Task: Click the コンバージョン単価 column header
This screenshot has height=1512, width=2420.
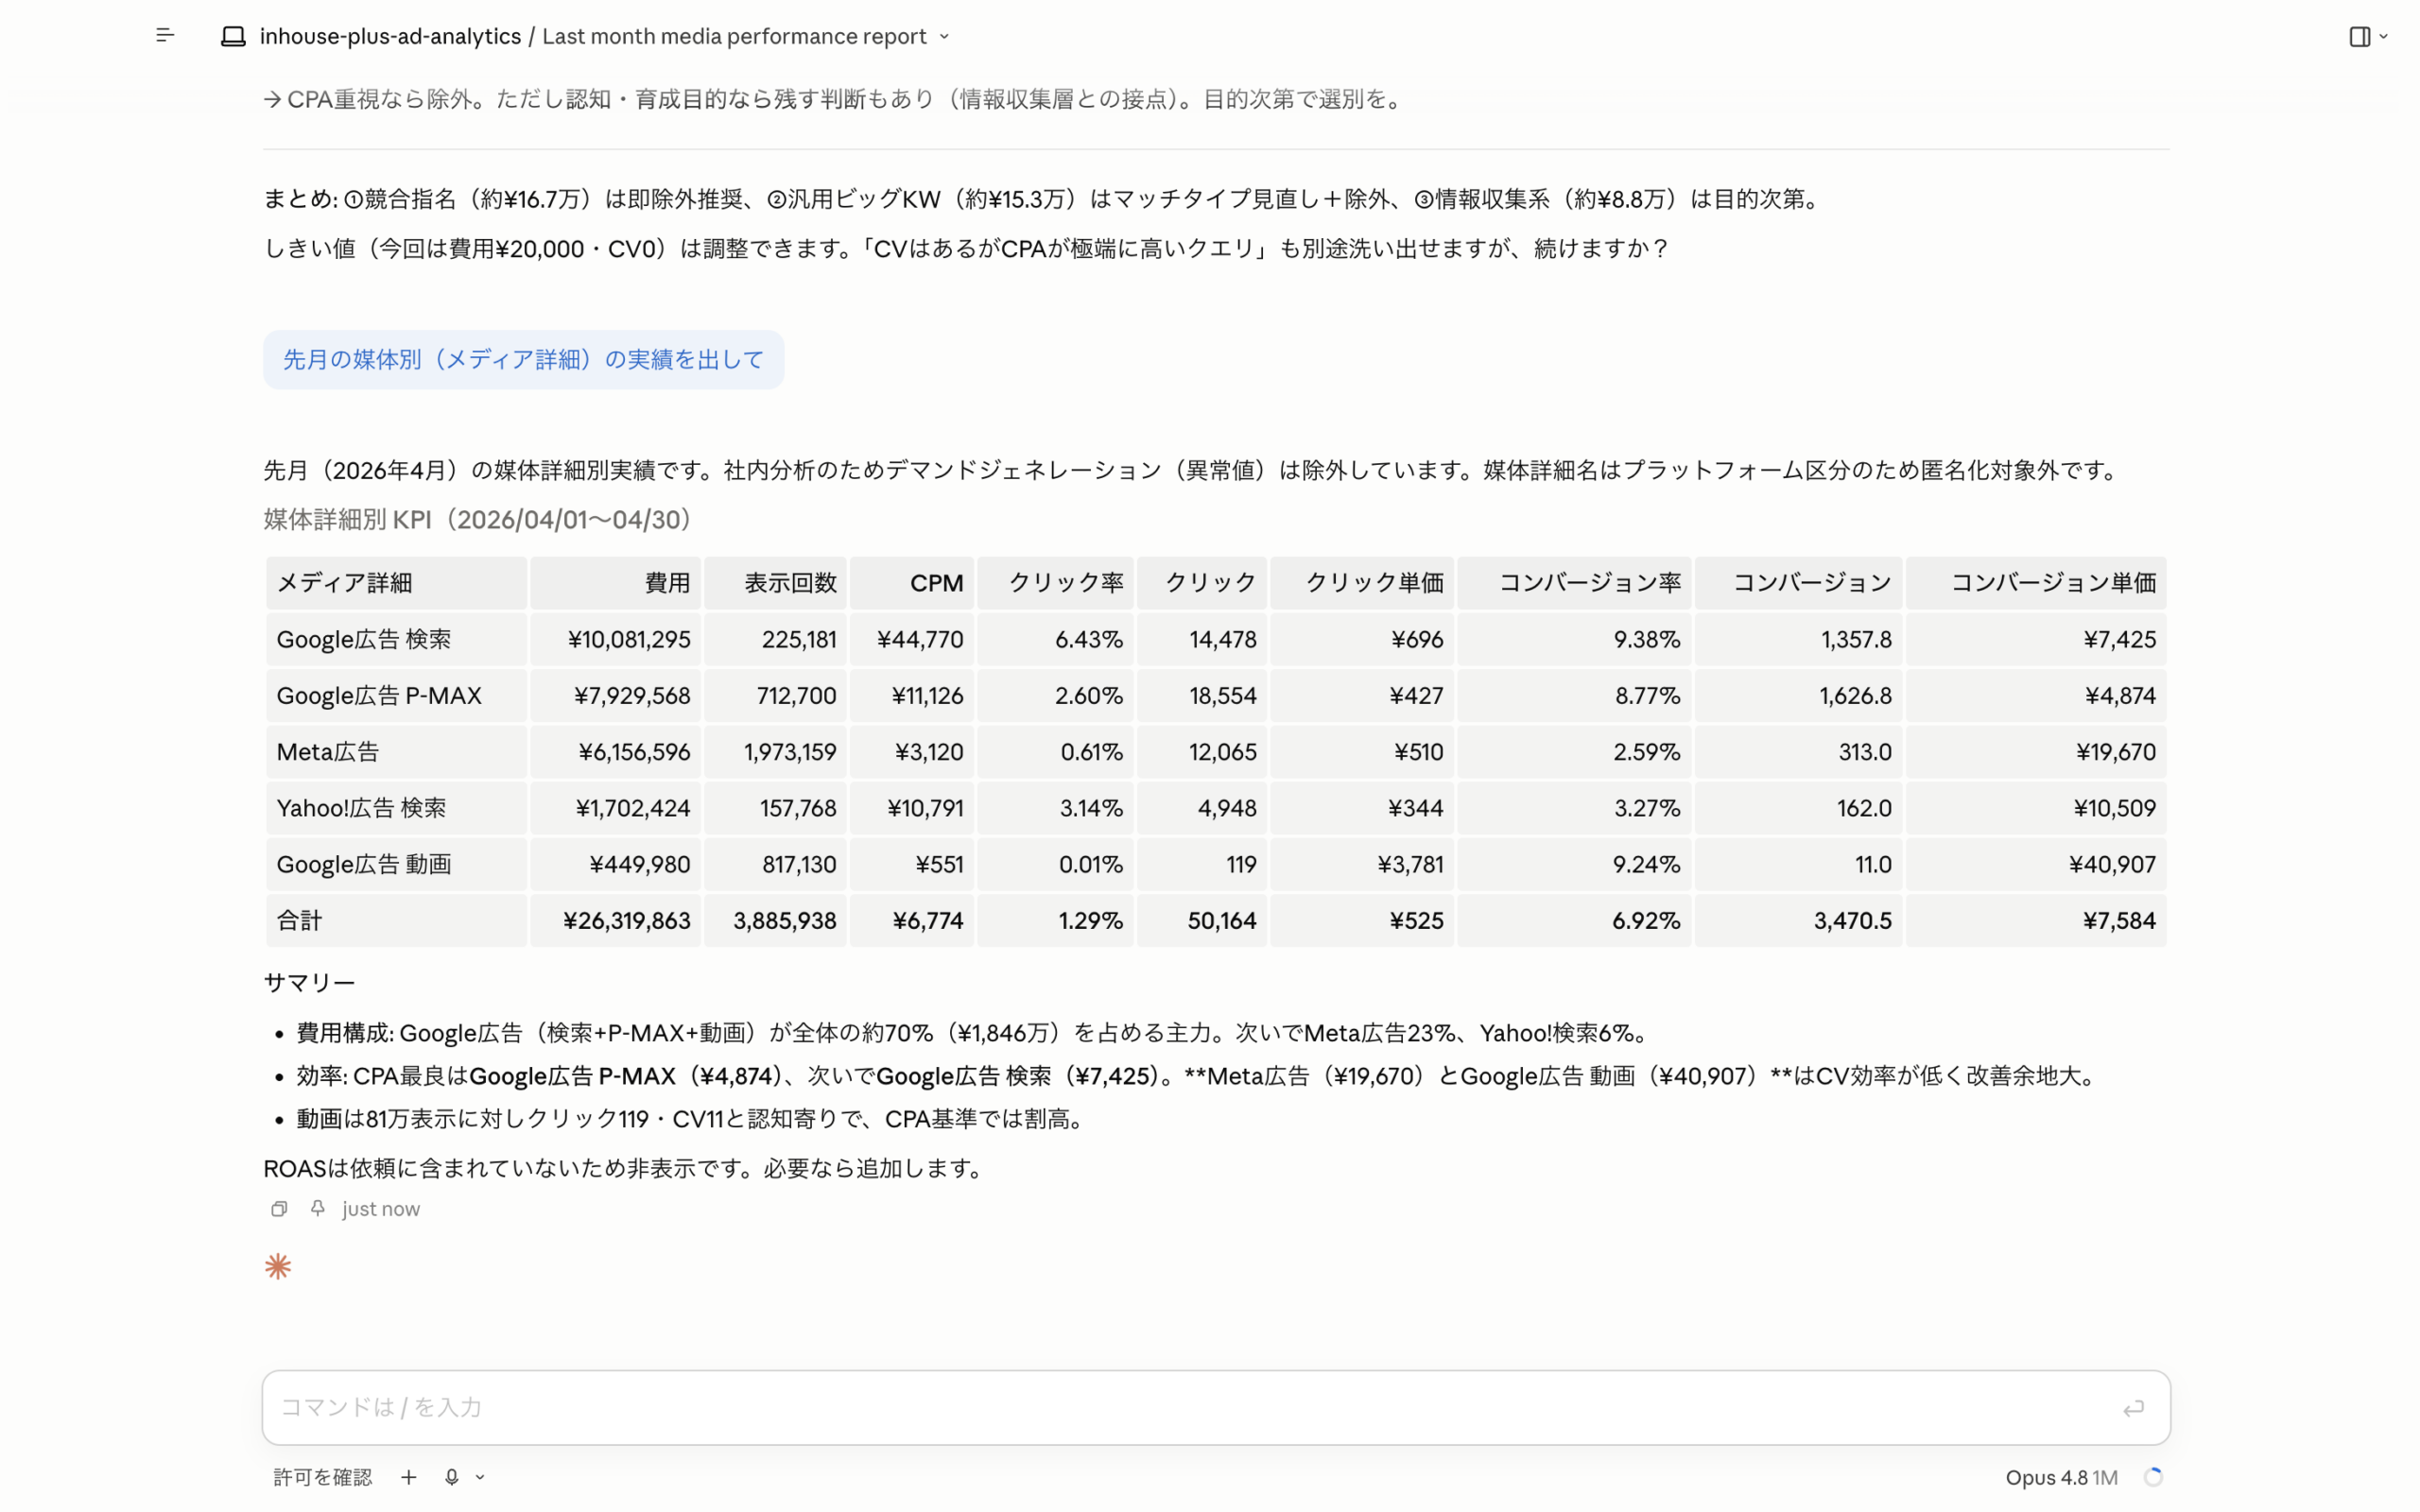Action: 2035,583
